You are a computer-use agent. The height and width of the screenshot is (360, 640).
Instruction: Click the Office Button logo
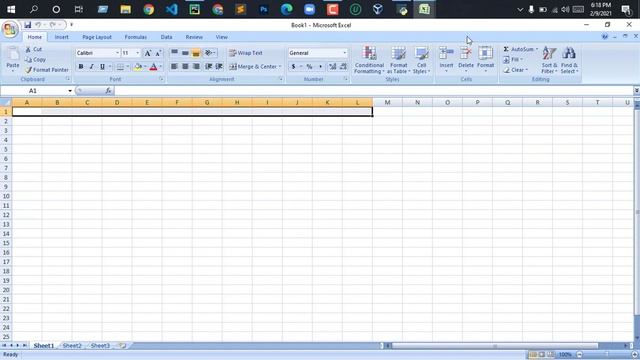point(10,29)
